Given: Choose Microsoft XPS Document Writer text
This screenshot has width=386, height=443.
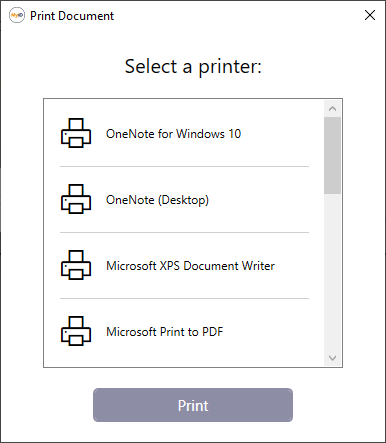Looking at the screenshot, I should [x=190, y=266].
